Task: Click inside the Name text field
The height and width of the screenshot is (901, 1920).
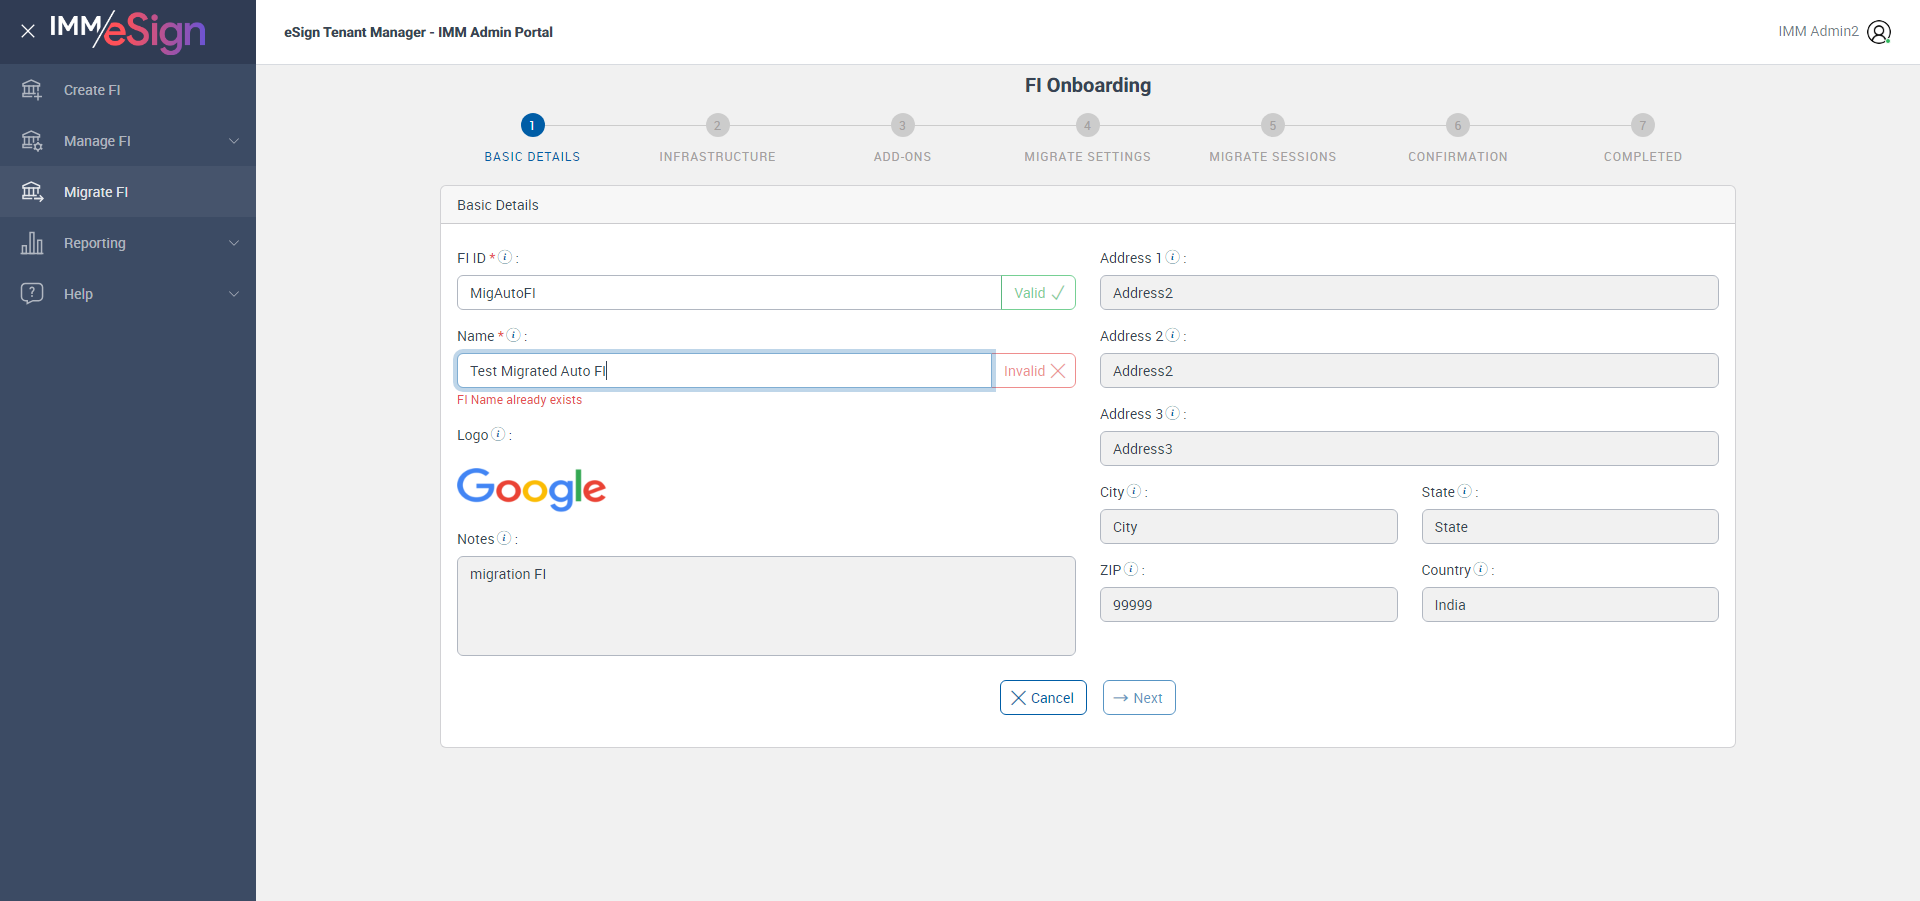Action: [724, 371]
